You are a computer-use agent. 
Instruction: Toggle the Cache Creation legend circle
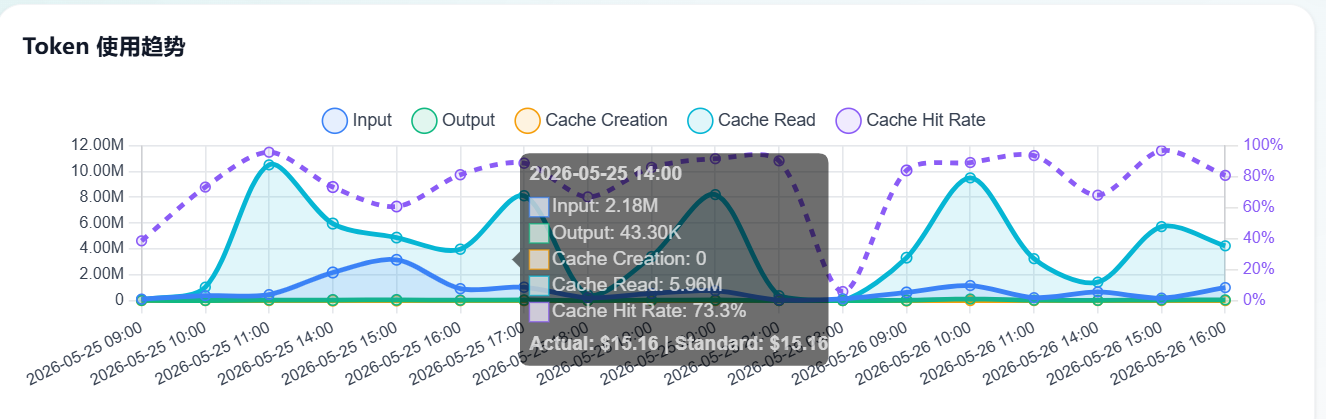527,120
